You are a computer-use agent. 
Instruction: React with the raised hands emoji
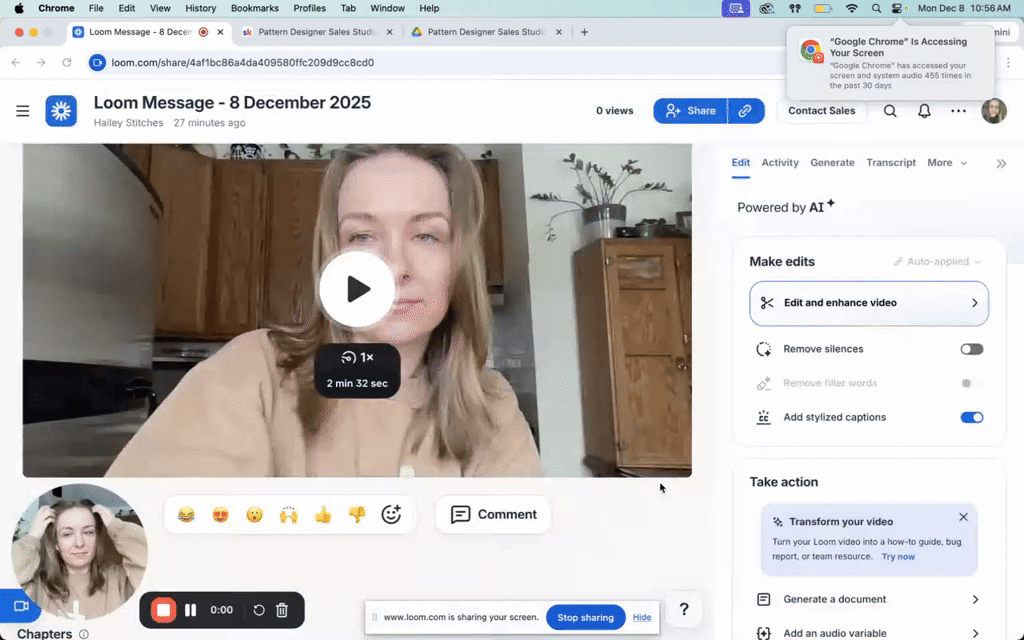click(289, 515)
